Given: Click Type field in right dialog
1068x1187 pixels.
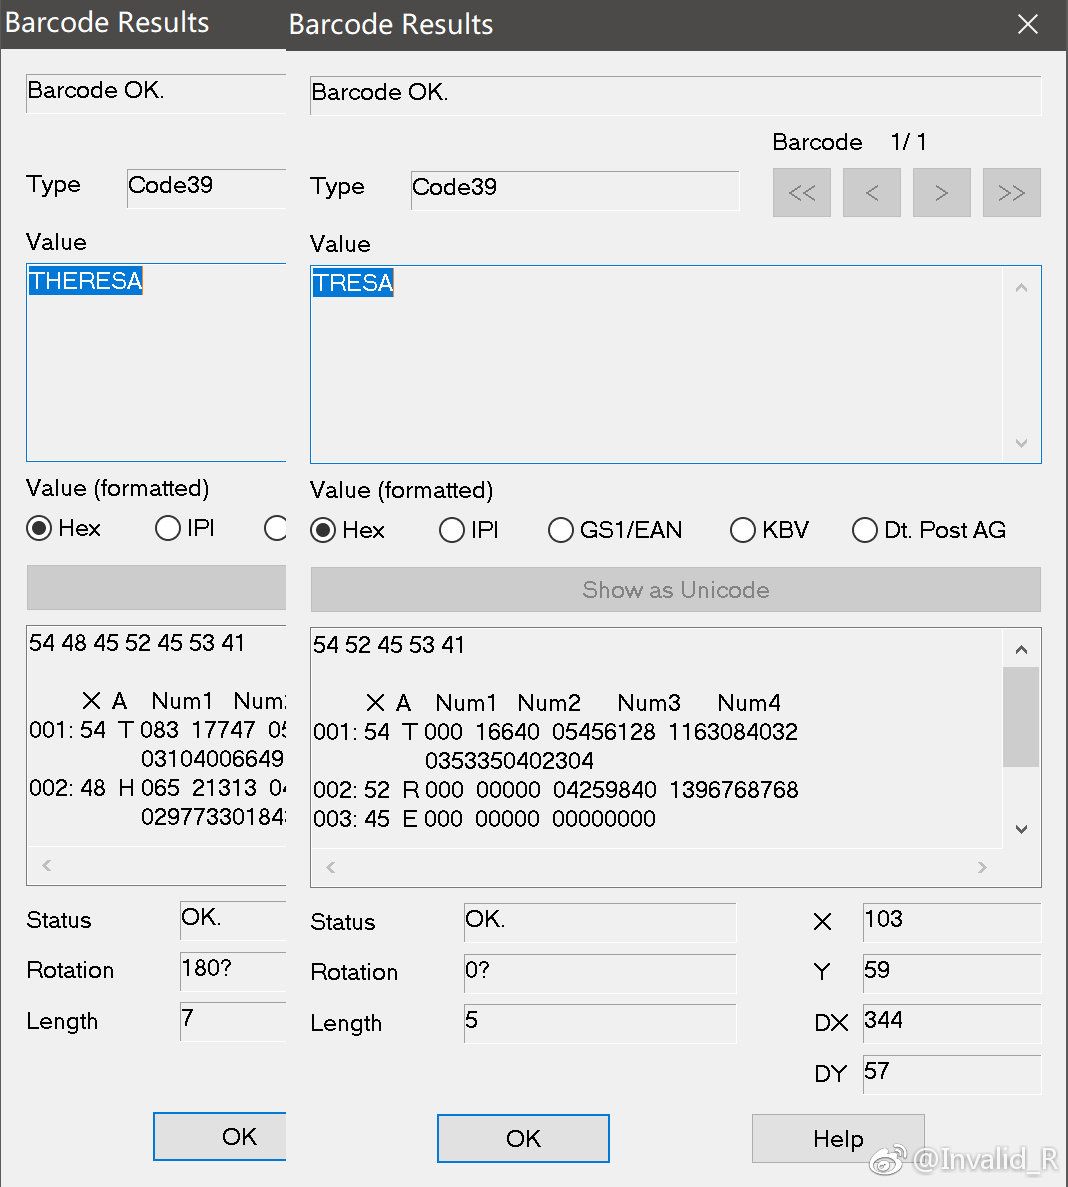Looking at the screenshot, I should click(x=574, y=190).
